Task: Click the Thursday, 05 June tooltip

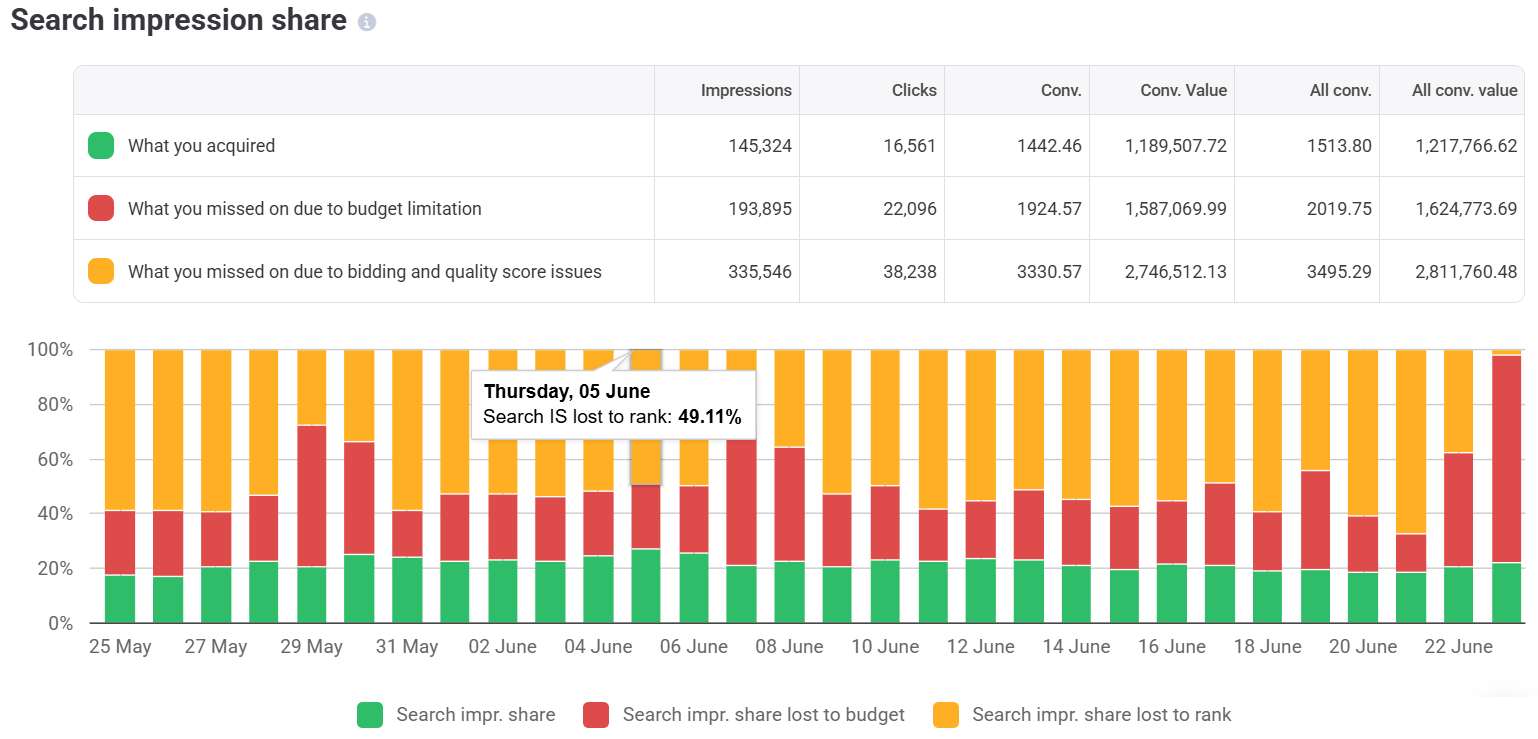Action: (x=612, y=405)
